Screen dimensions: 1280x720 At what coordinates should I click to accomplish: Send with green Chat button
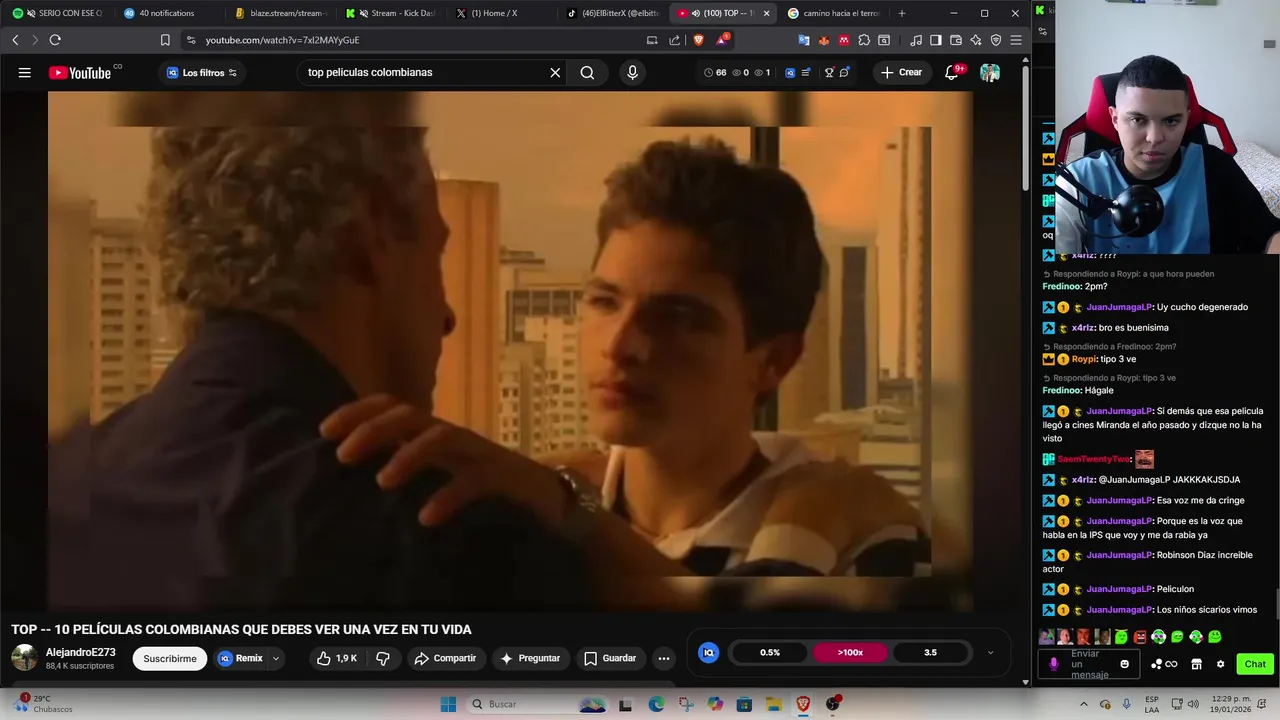coord(1255,664)
